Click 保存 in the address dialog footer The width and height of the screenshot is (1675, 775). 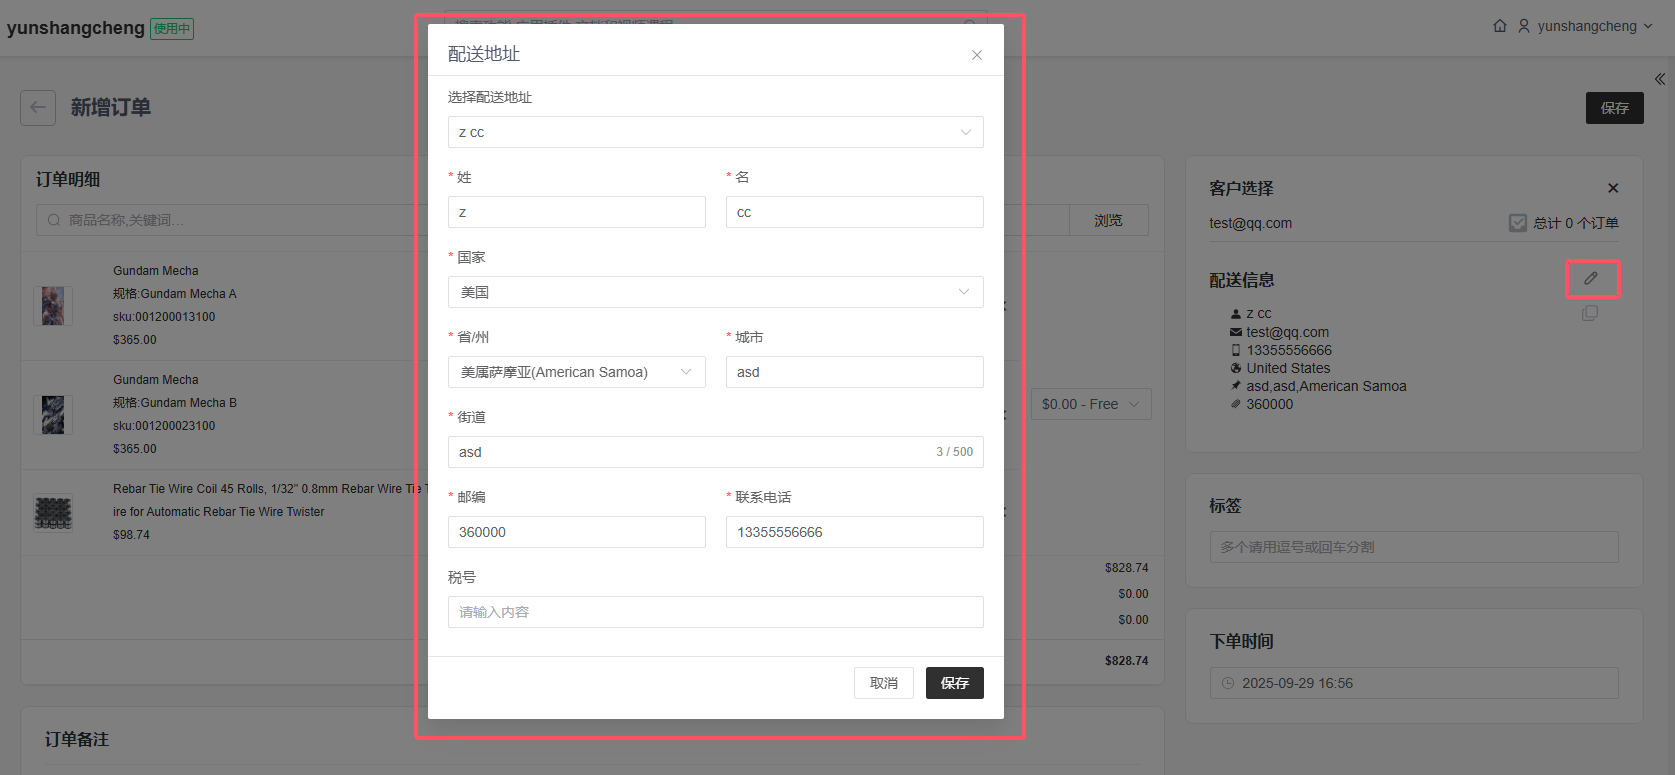(954, 683)
